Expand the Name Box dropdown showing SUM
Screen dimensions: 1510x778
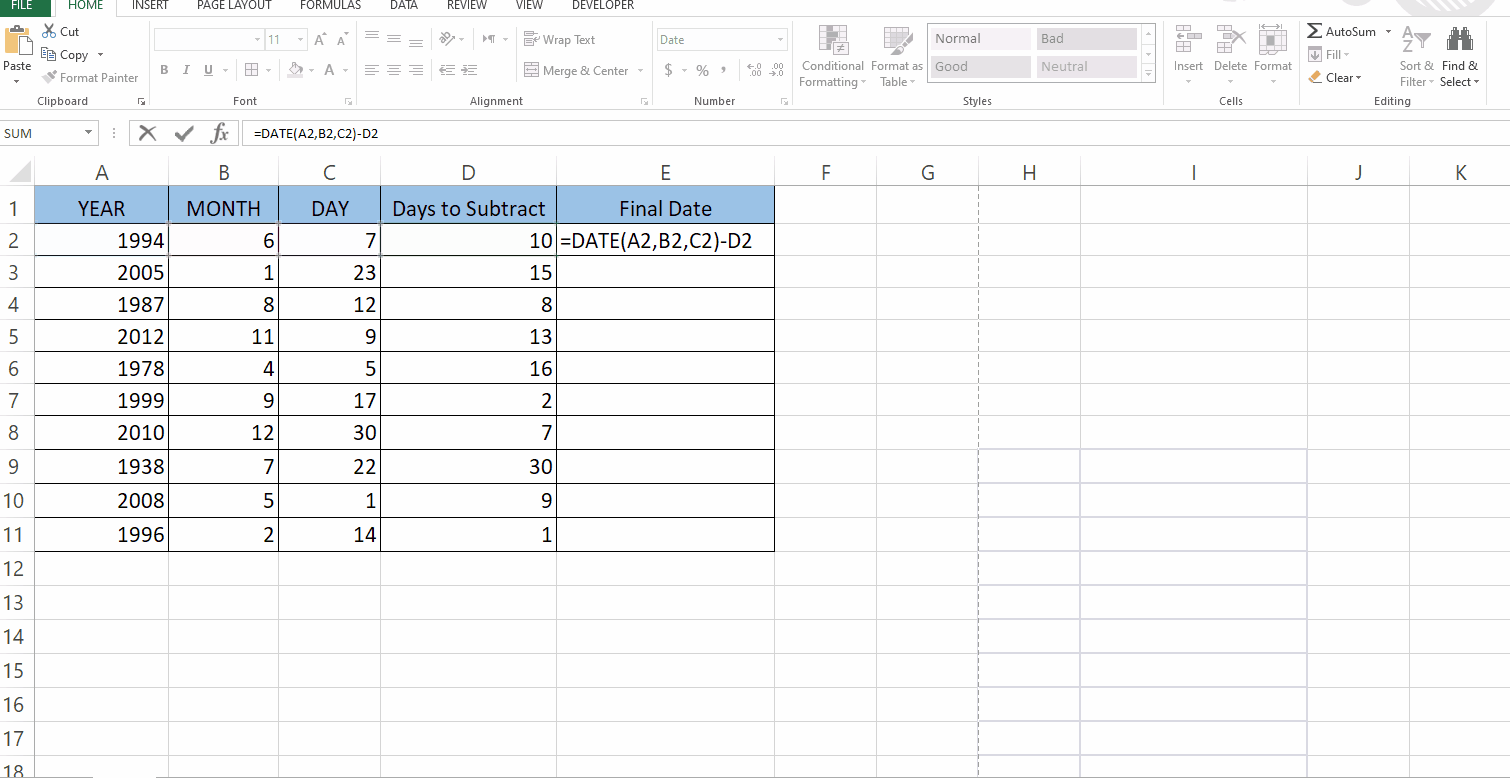88,133
